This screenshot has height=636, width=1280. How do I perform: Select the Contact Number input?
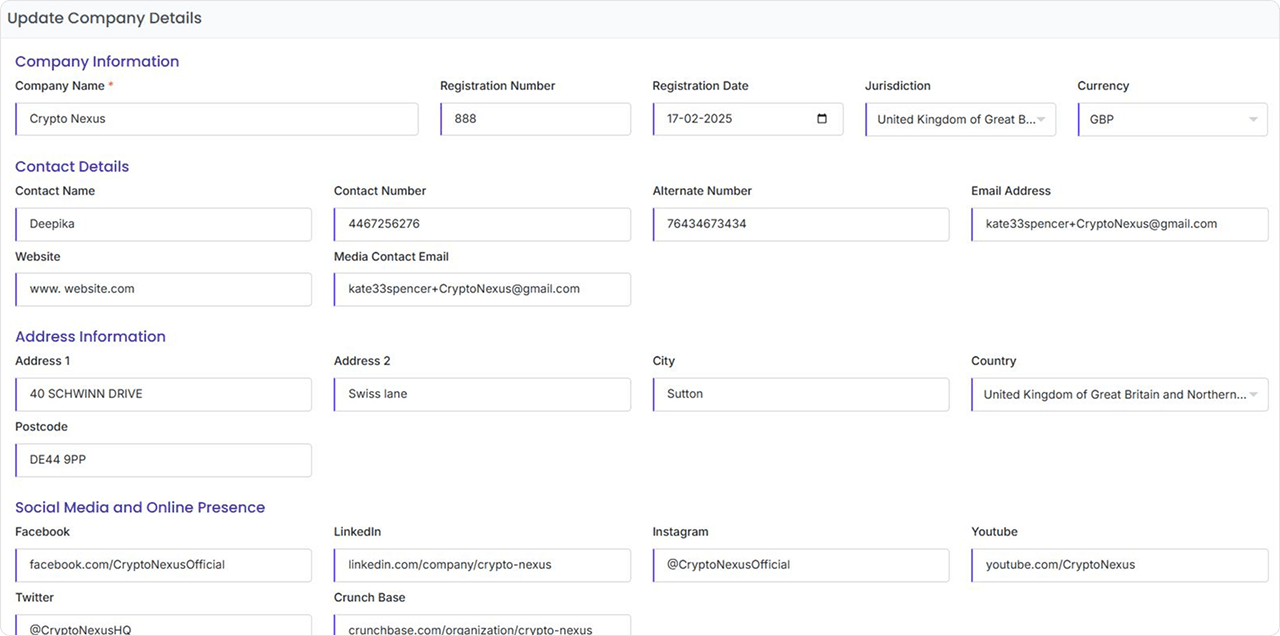(x=482, y=224)
